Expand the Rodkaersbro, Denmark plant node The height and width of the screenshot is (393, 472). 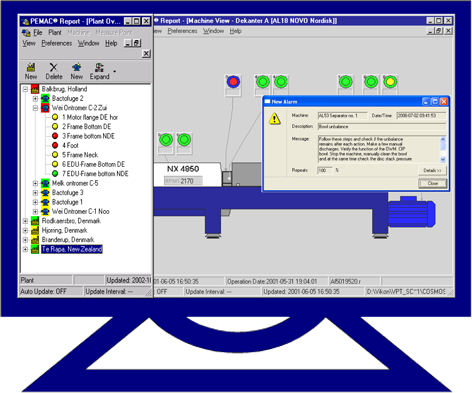tap(25, 221)
